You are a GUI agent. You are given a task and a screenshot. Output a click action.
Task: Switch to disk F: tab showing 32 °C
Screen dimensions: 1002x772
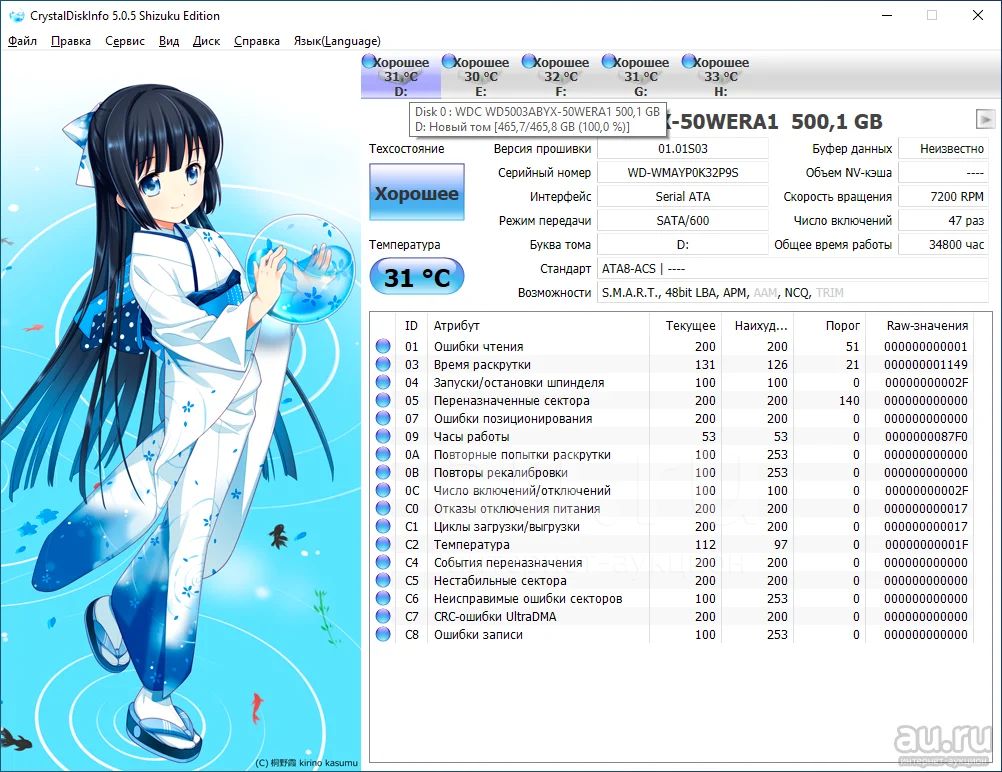click(x=560, y=76)
